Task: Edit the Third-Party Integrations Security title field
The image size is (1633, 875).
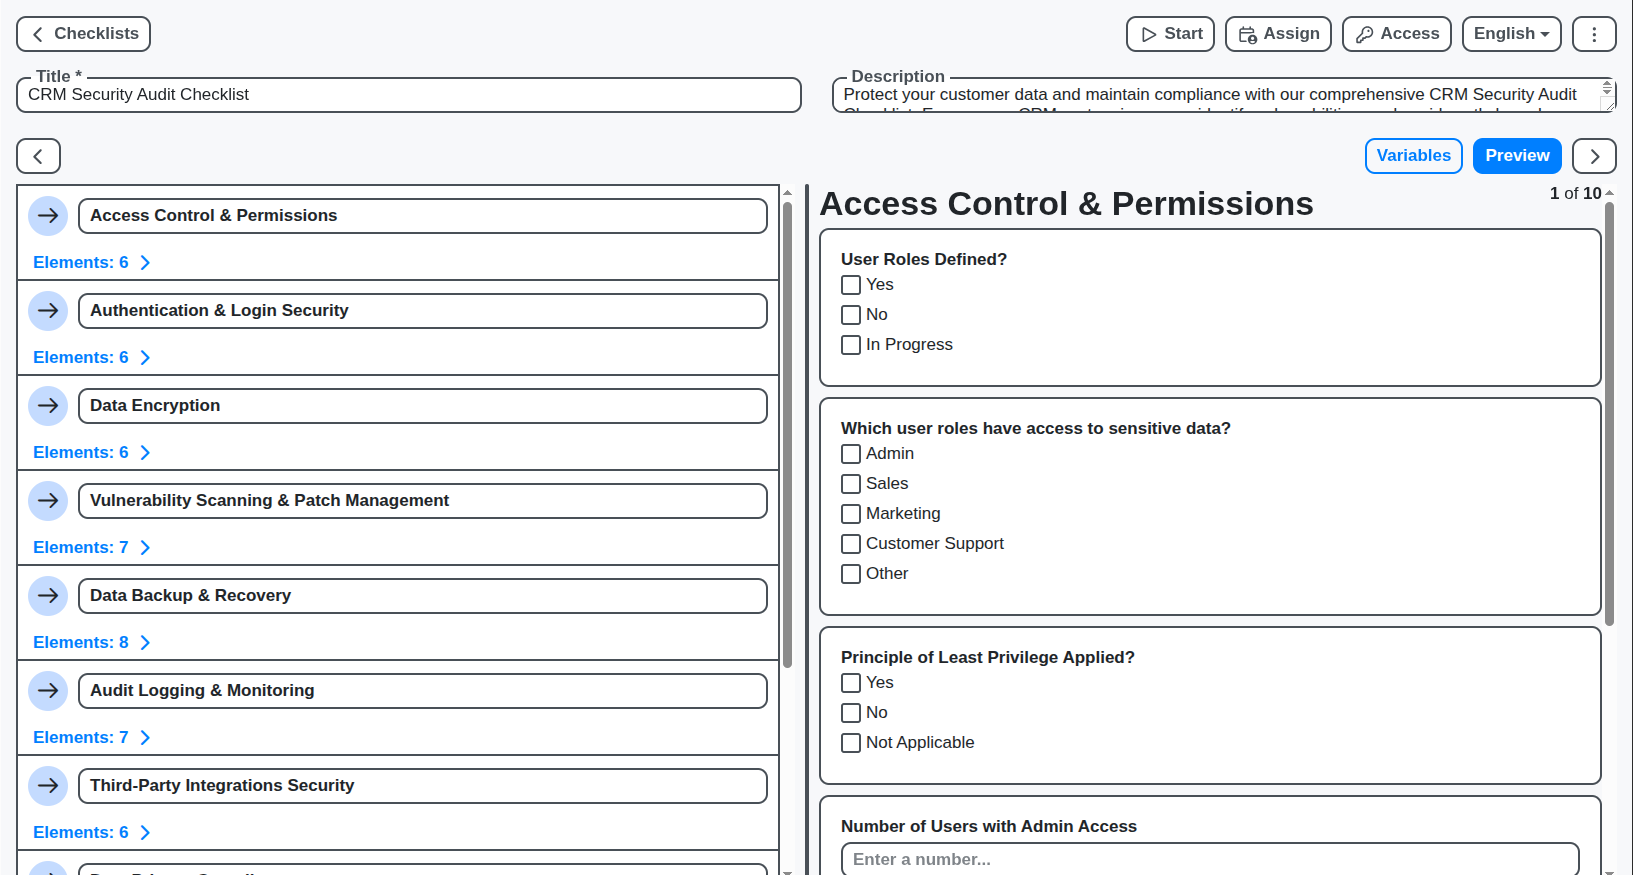Action: pyautogui.click(x=423, y=786)
